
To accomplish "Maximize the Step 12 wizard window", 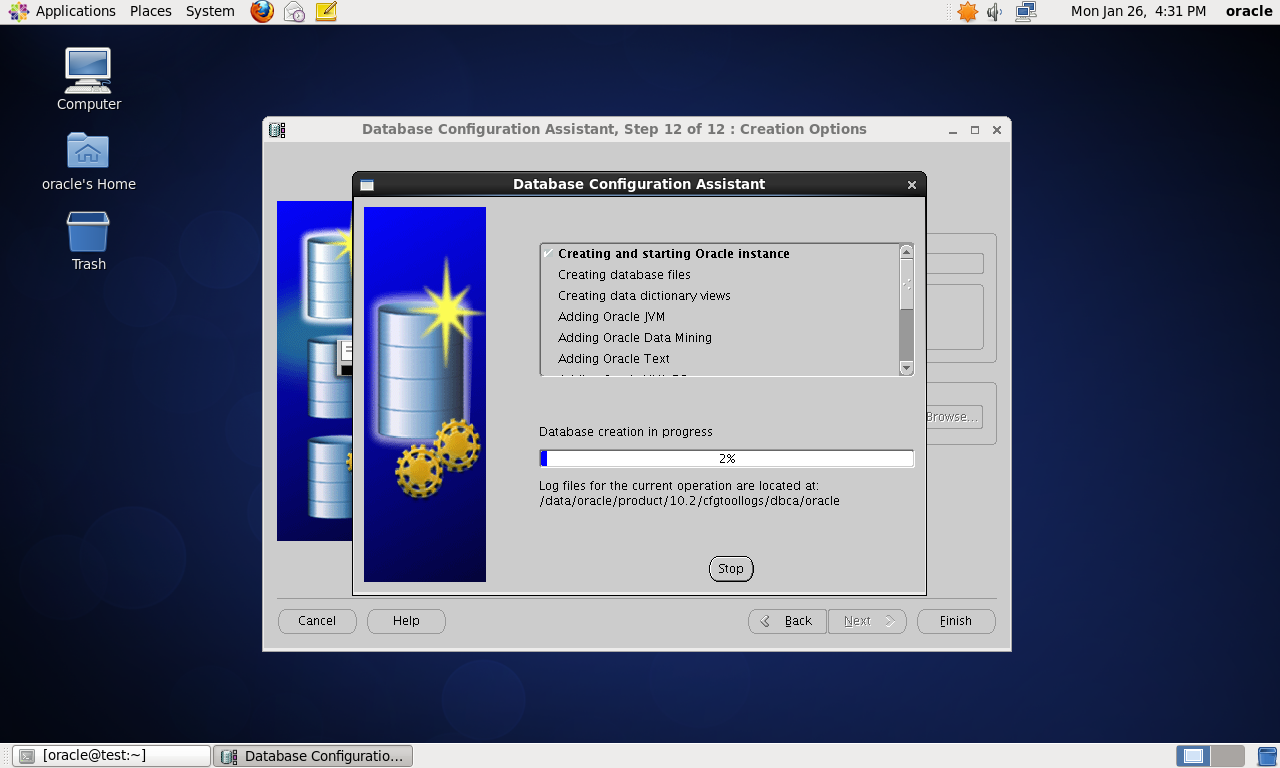I will 975,130.
